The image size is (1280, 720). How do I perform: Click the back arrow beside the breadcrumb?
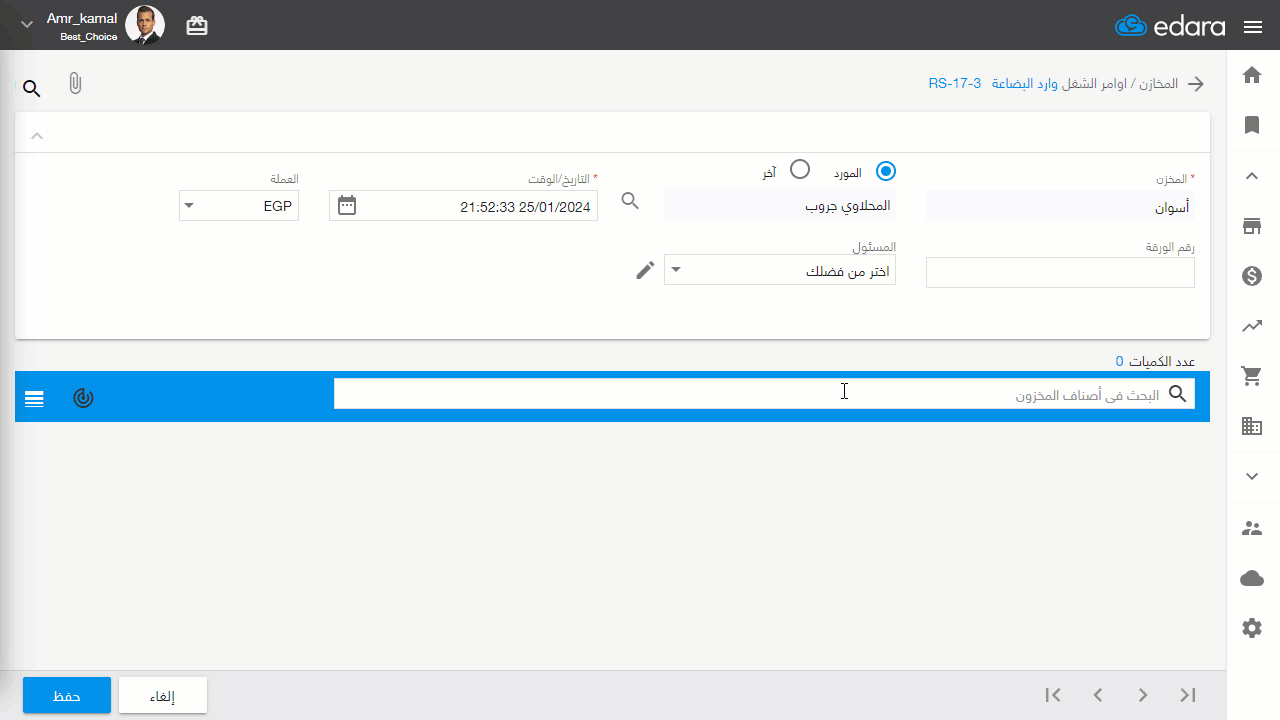(1196, 84)
